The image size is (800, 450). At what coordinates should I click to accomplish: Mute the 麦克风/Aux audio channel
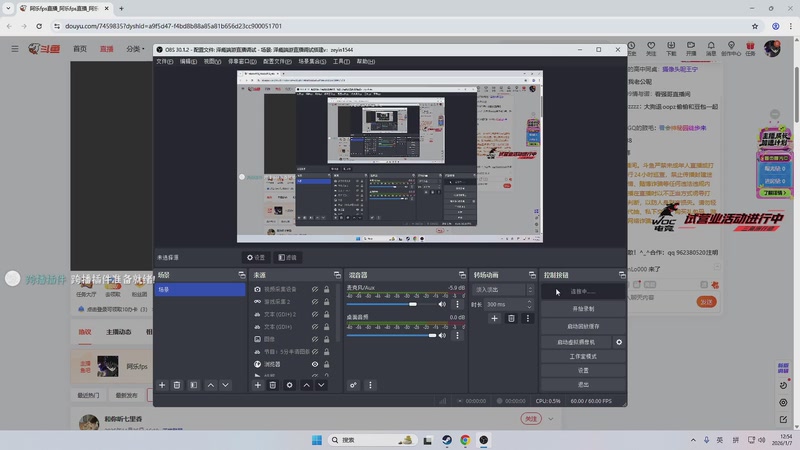point(442,304)
